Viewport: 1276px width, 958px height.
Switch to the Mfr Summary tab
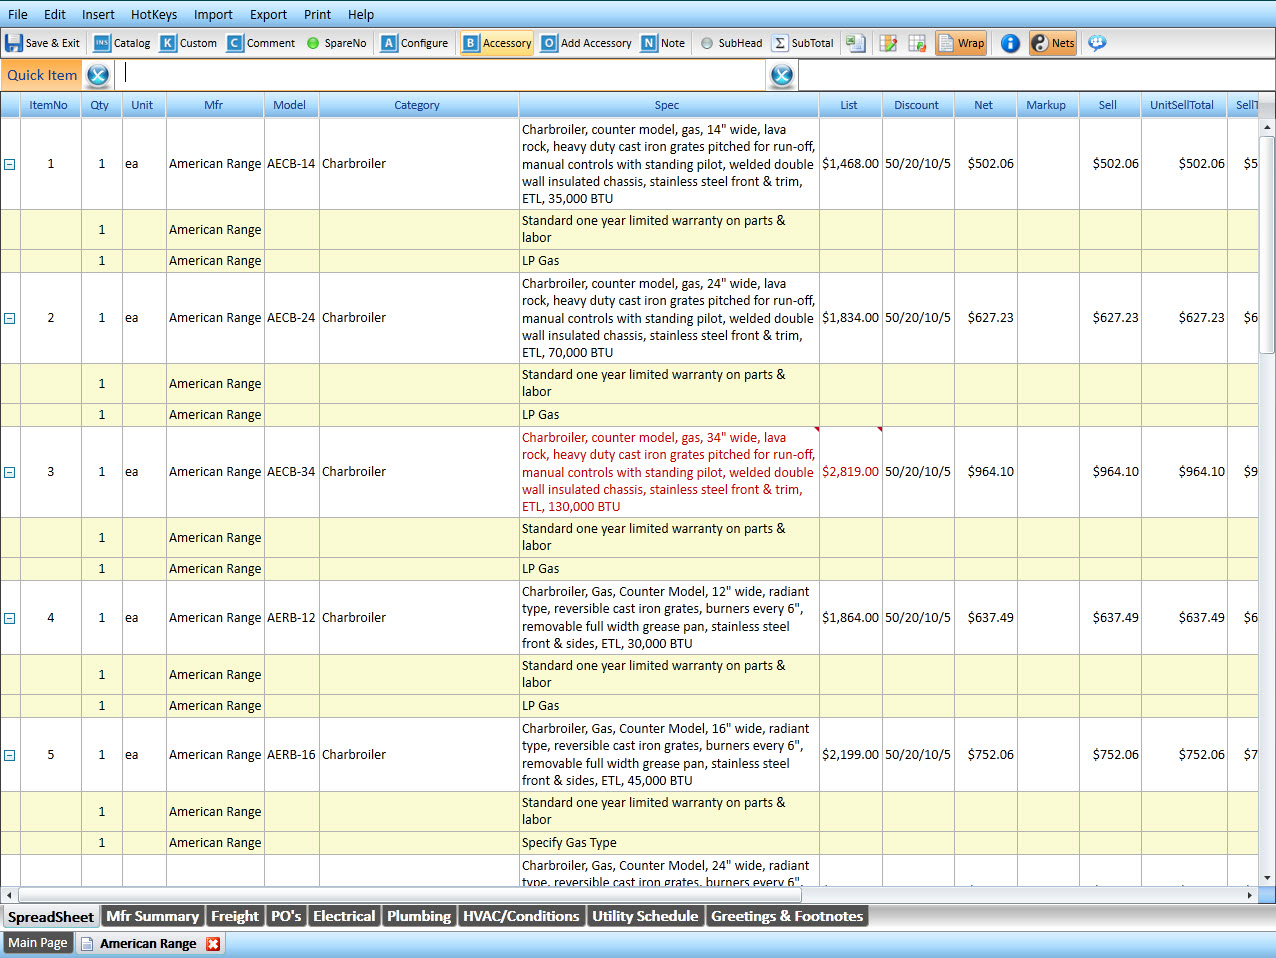(152, 916)
